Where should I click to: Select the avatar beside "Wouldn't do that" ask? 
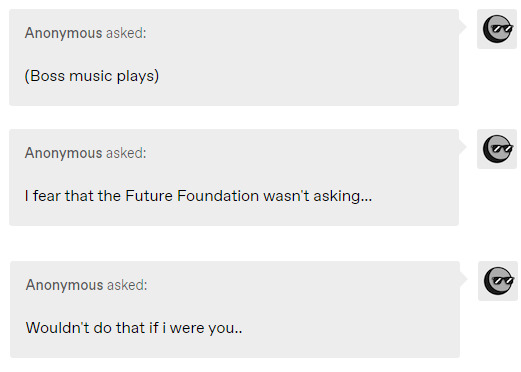click(498, 281)
